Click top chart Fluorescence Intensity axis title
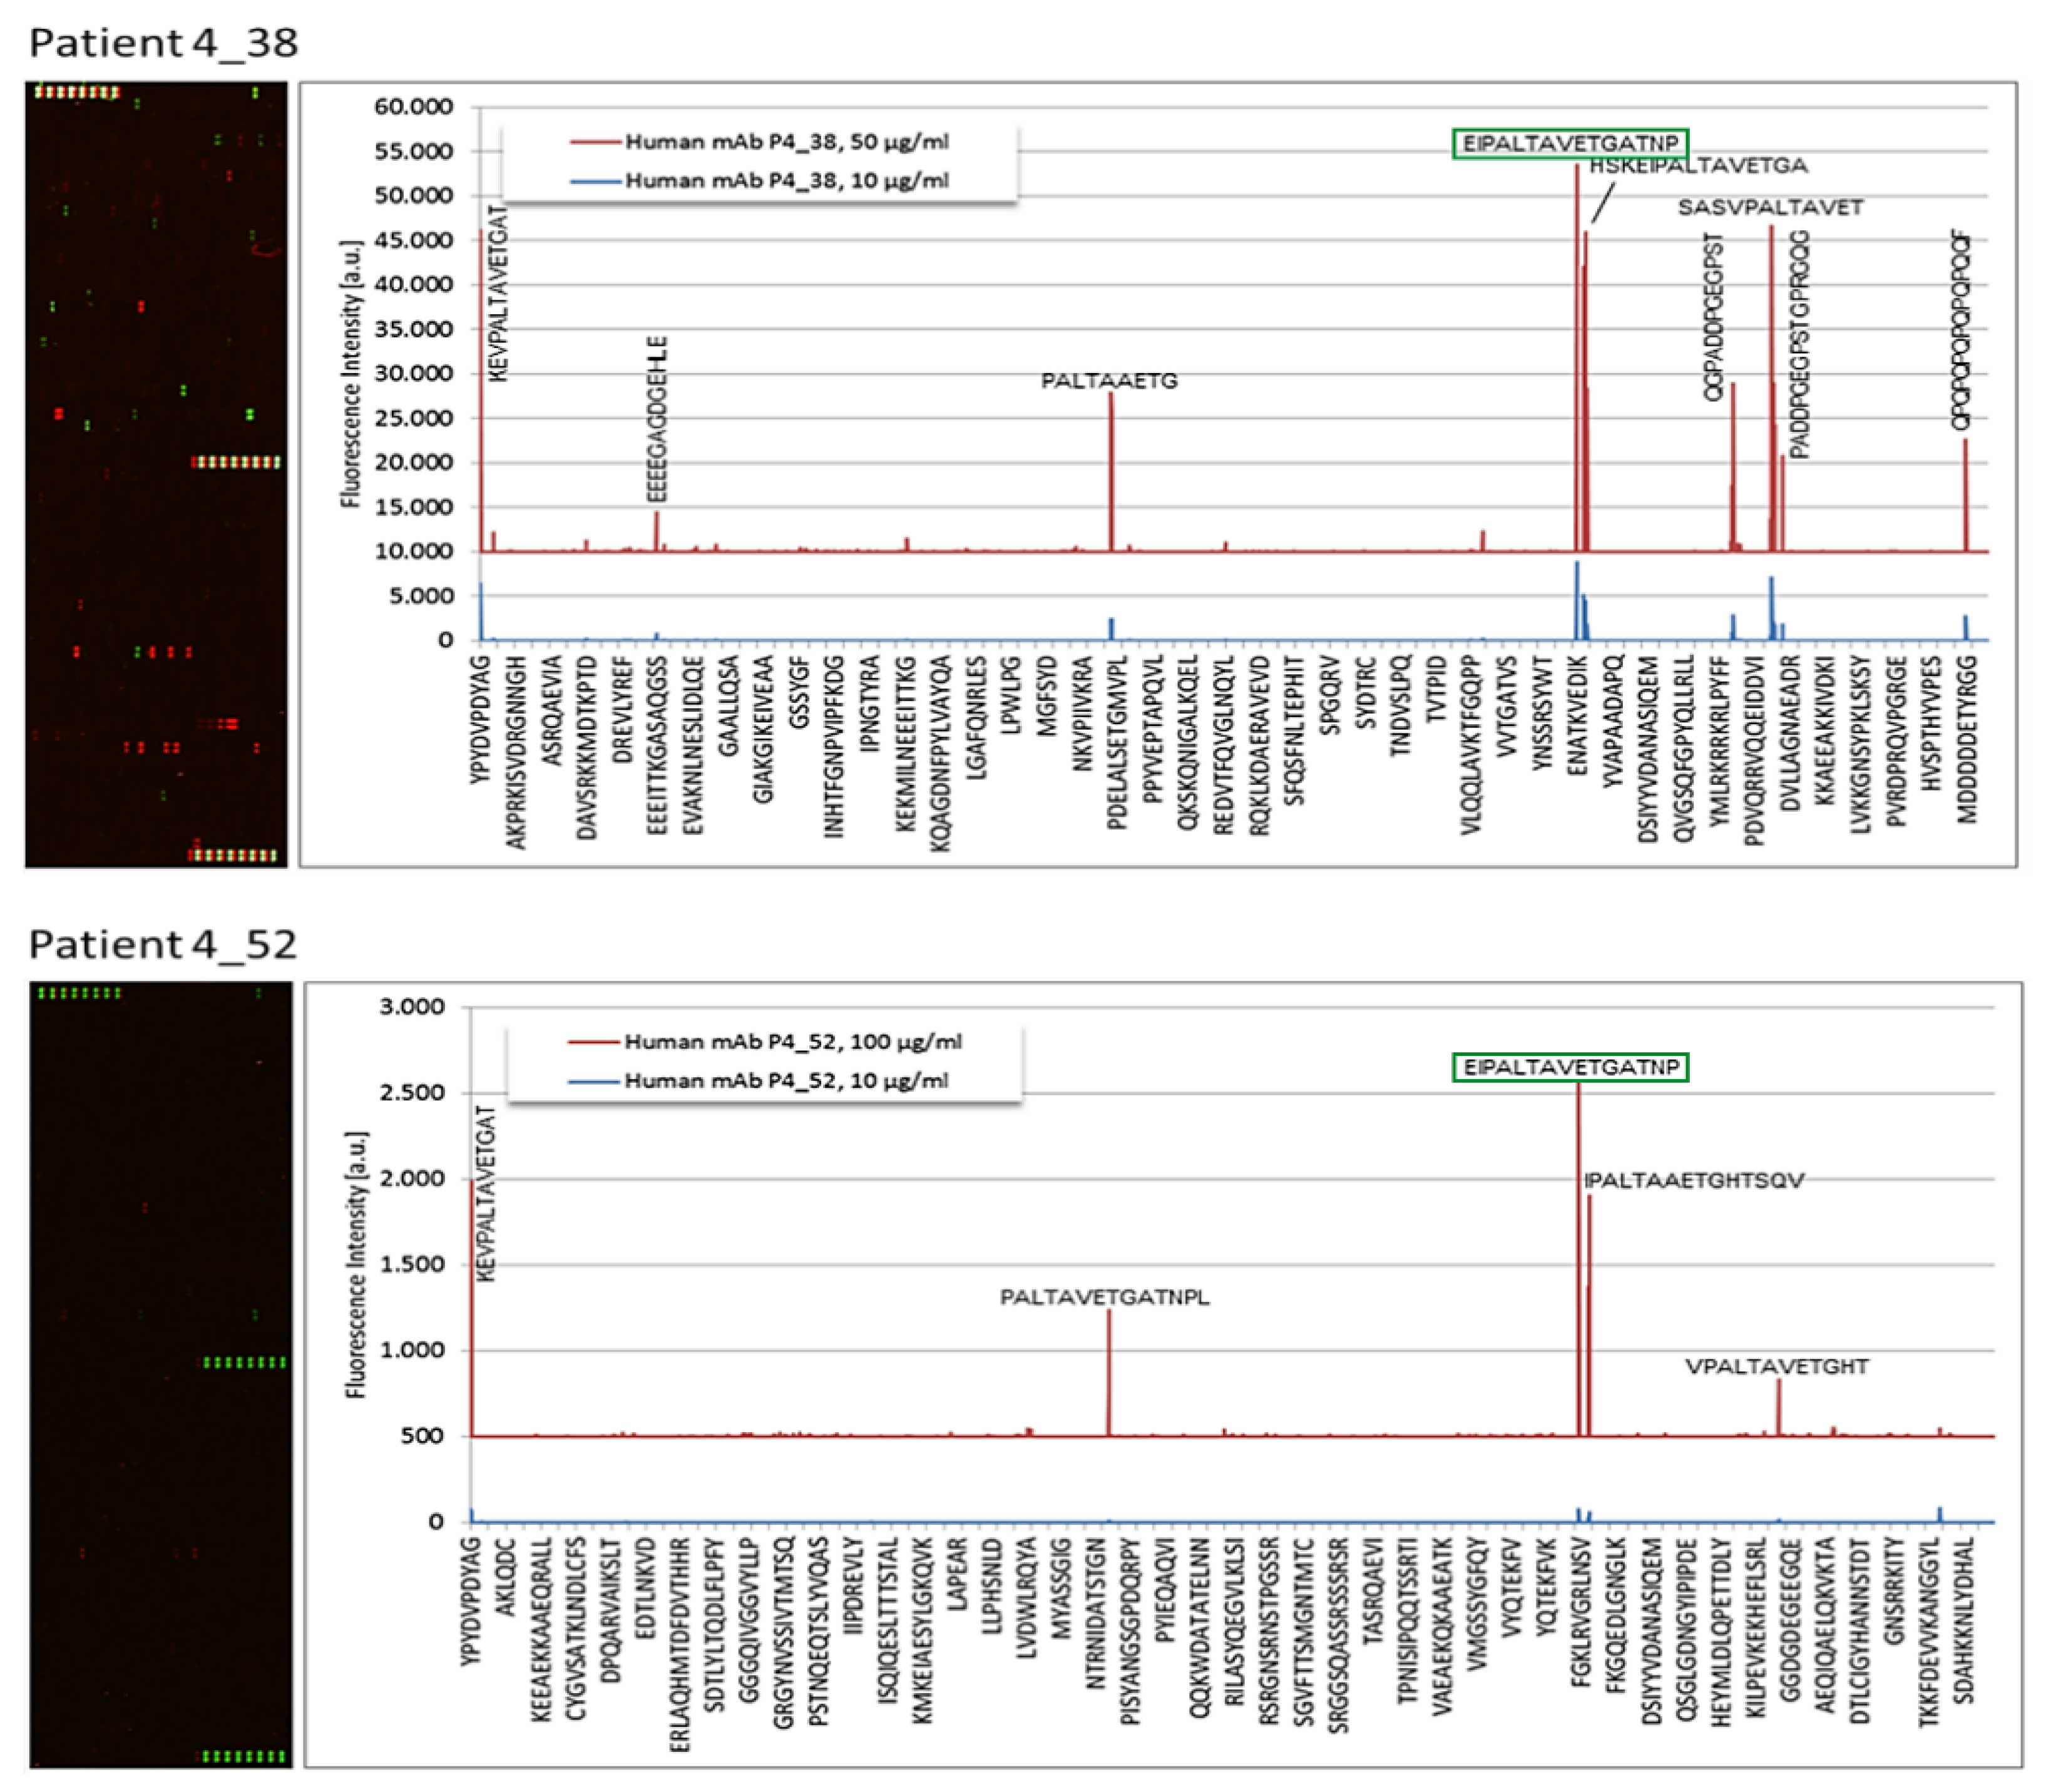The image size is (2046, 1792). [x=350, y=374]
